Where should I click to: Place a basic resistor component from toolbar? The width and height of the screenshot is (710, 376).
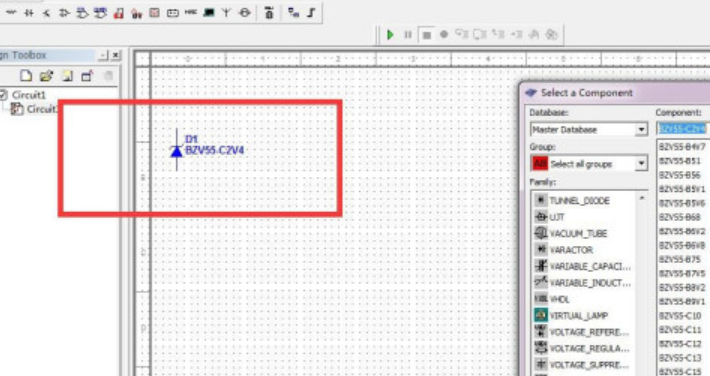coord(11,13)
